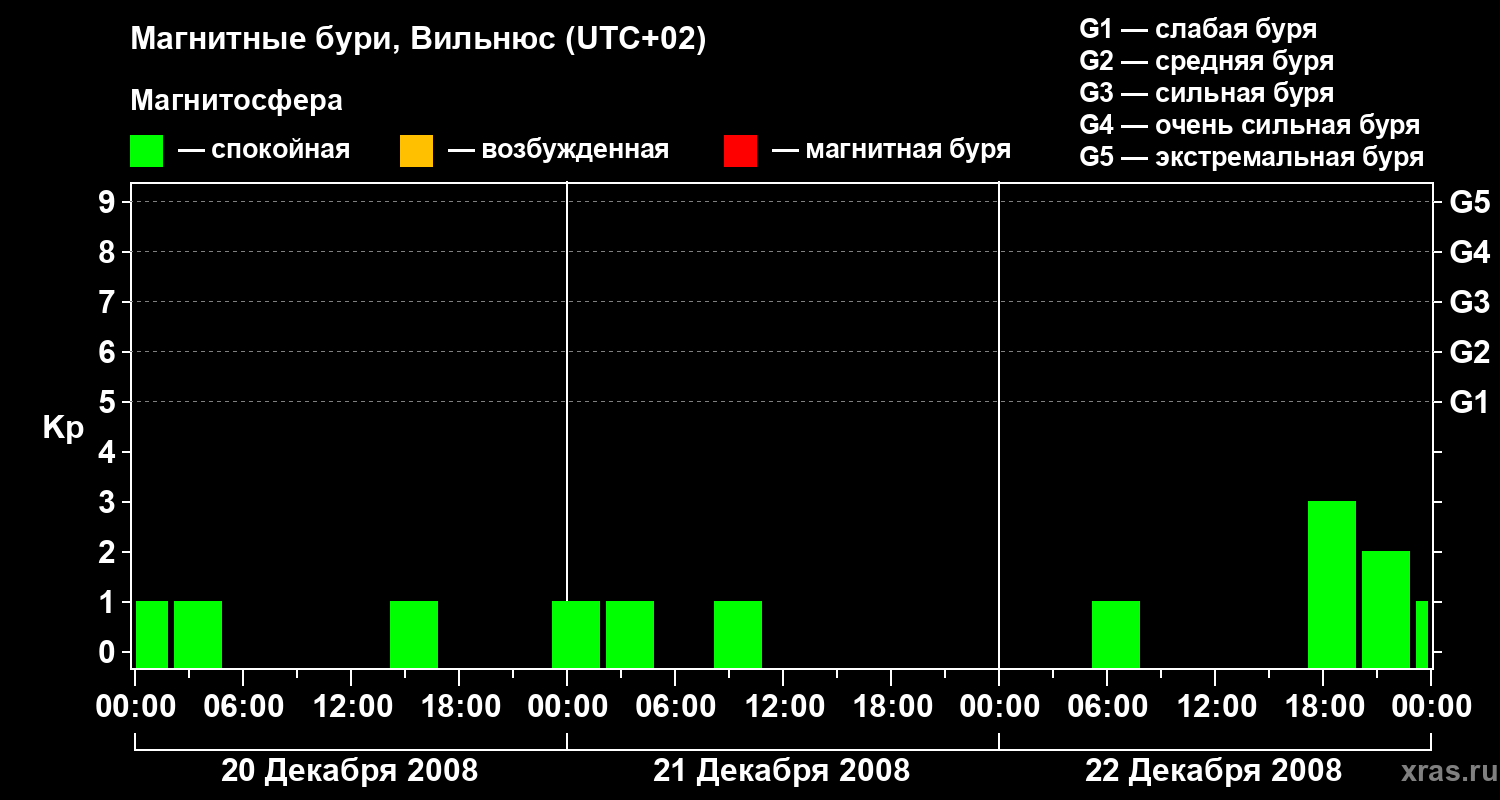Select the chart title 'Магнитные бури, Вильнюс (UTC+02)'
This screenshot has height=800, width=1500.
[418, 40]
